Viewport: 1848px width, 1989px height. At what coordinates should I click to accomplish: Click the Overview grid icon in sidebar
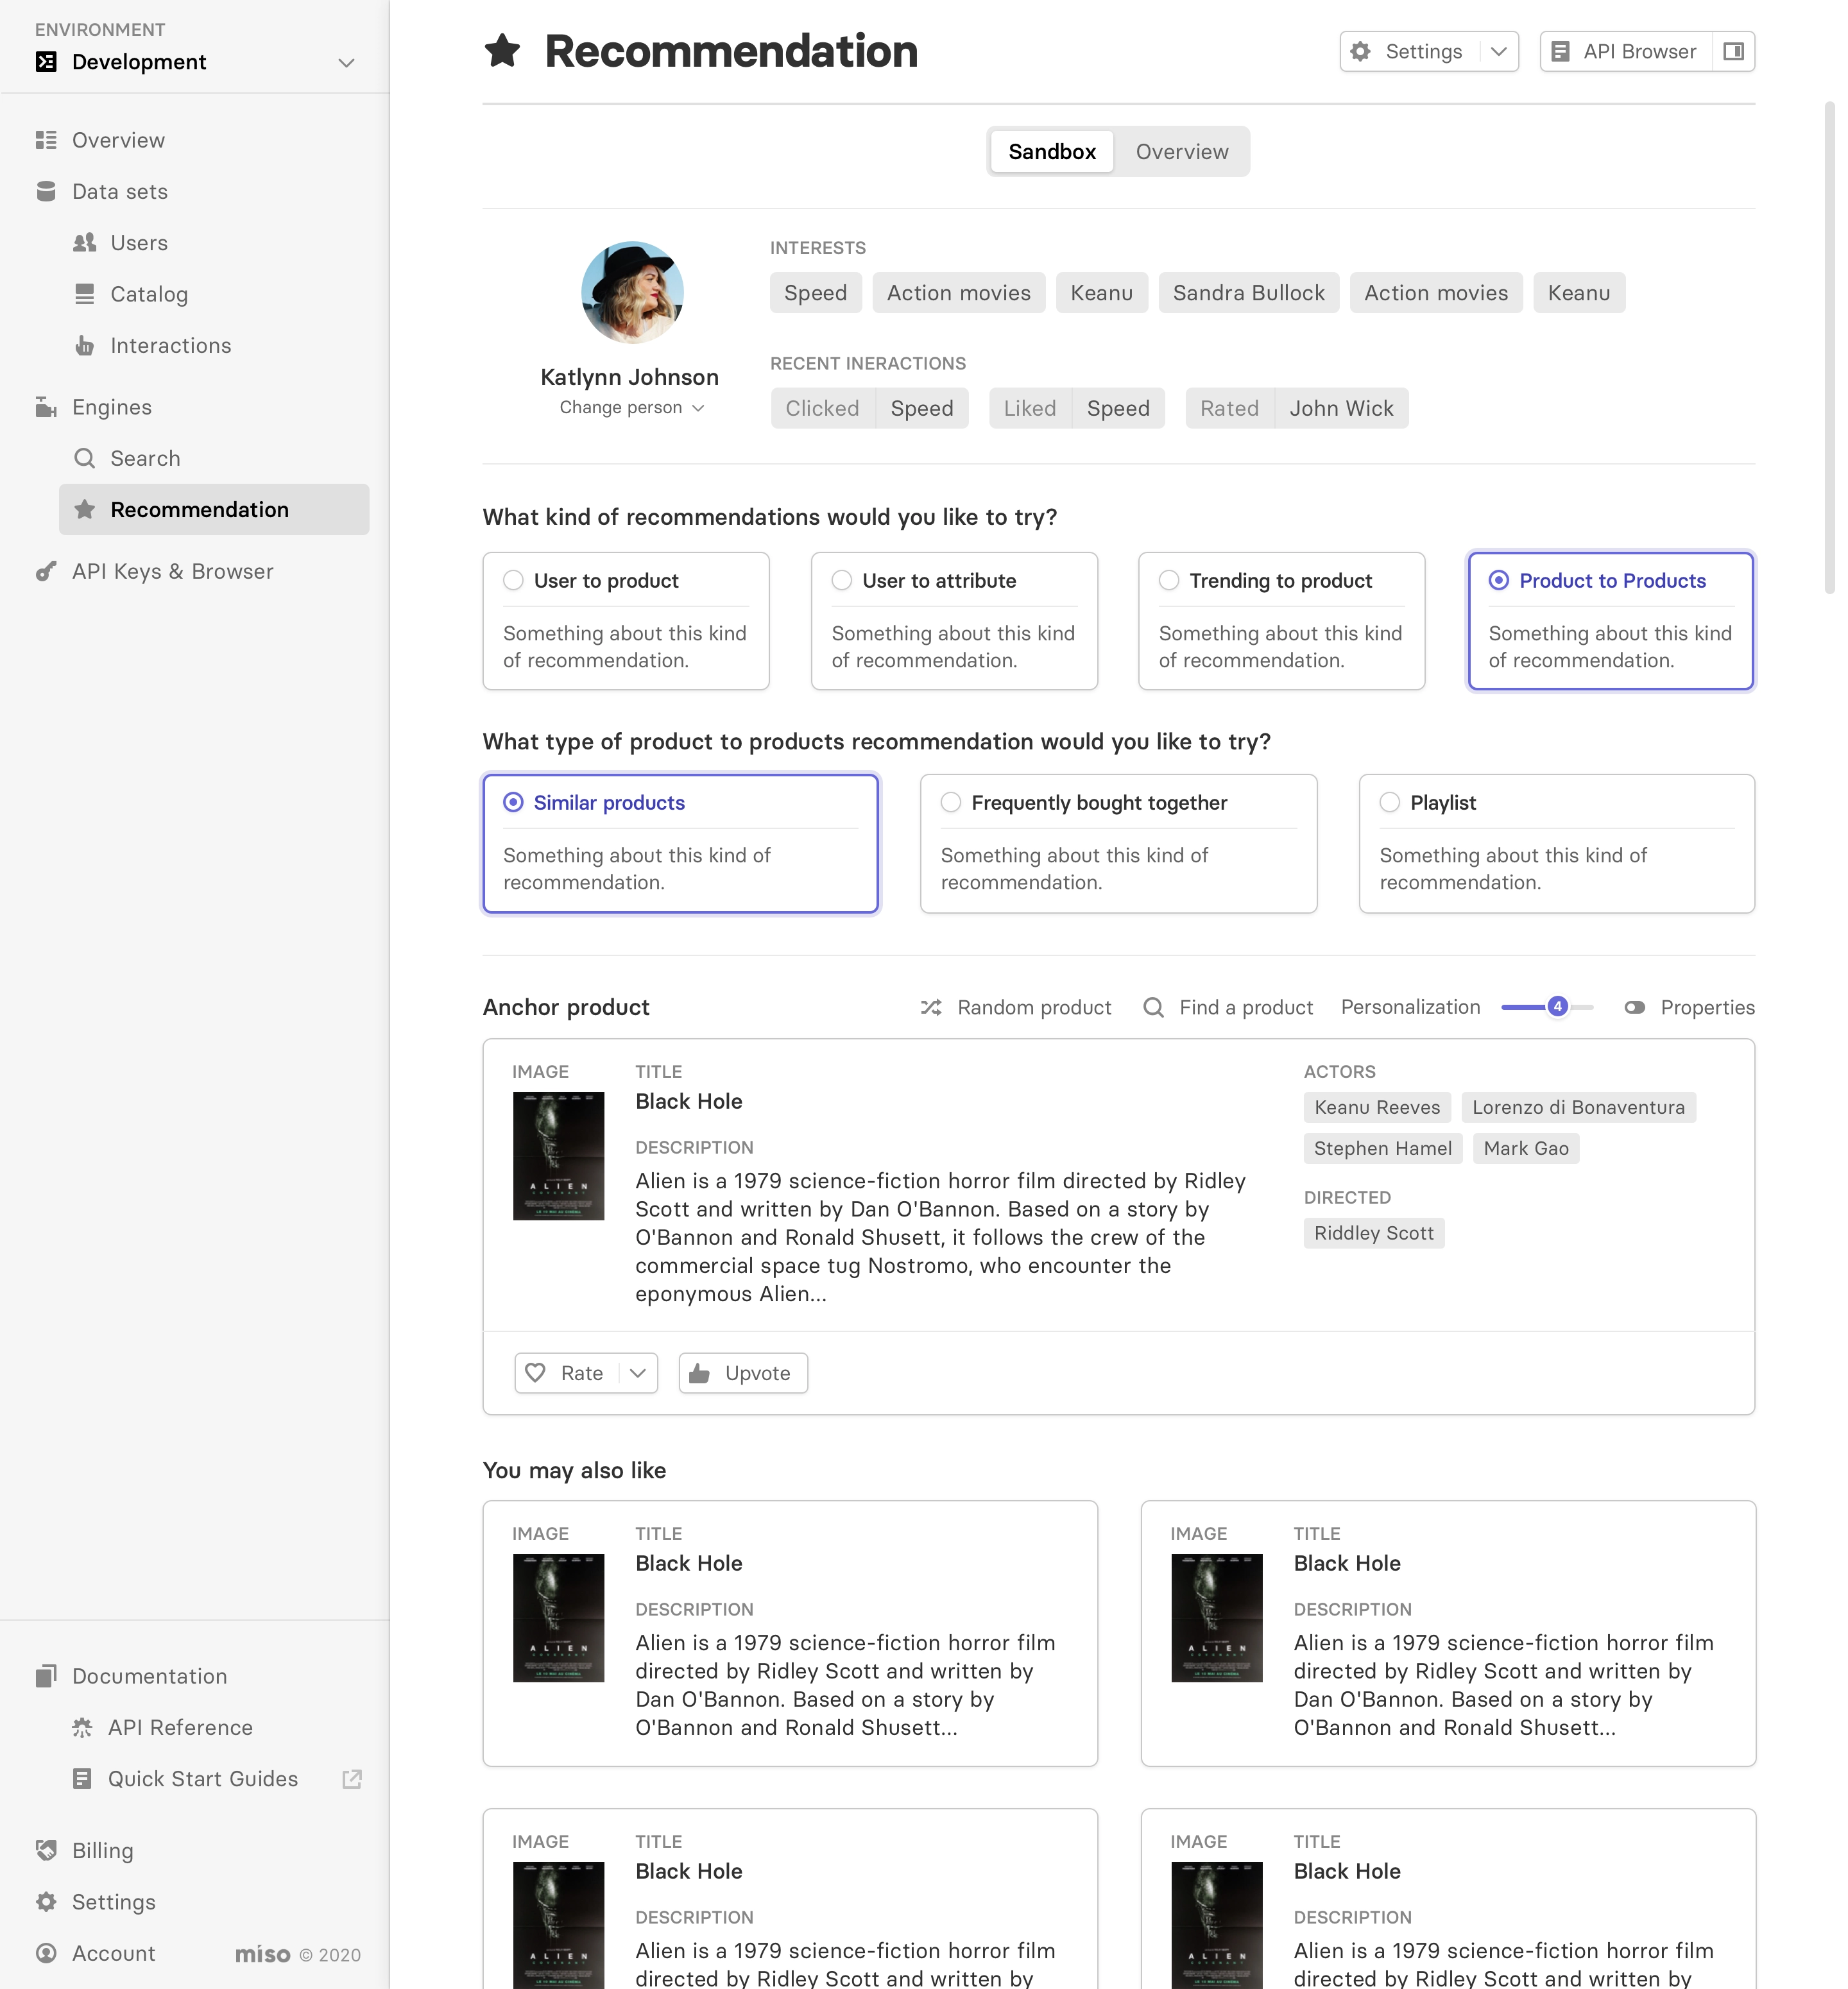click(46, 140)
